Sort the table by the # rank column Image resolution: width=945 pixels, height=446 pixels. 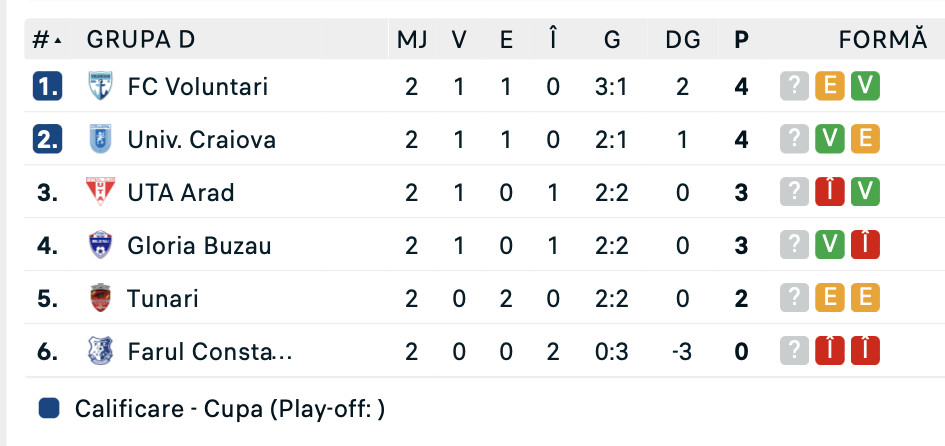click(x=46, y=40)
